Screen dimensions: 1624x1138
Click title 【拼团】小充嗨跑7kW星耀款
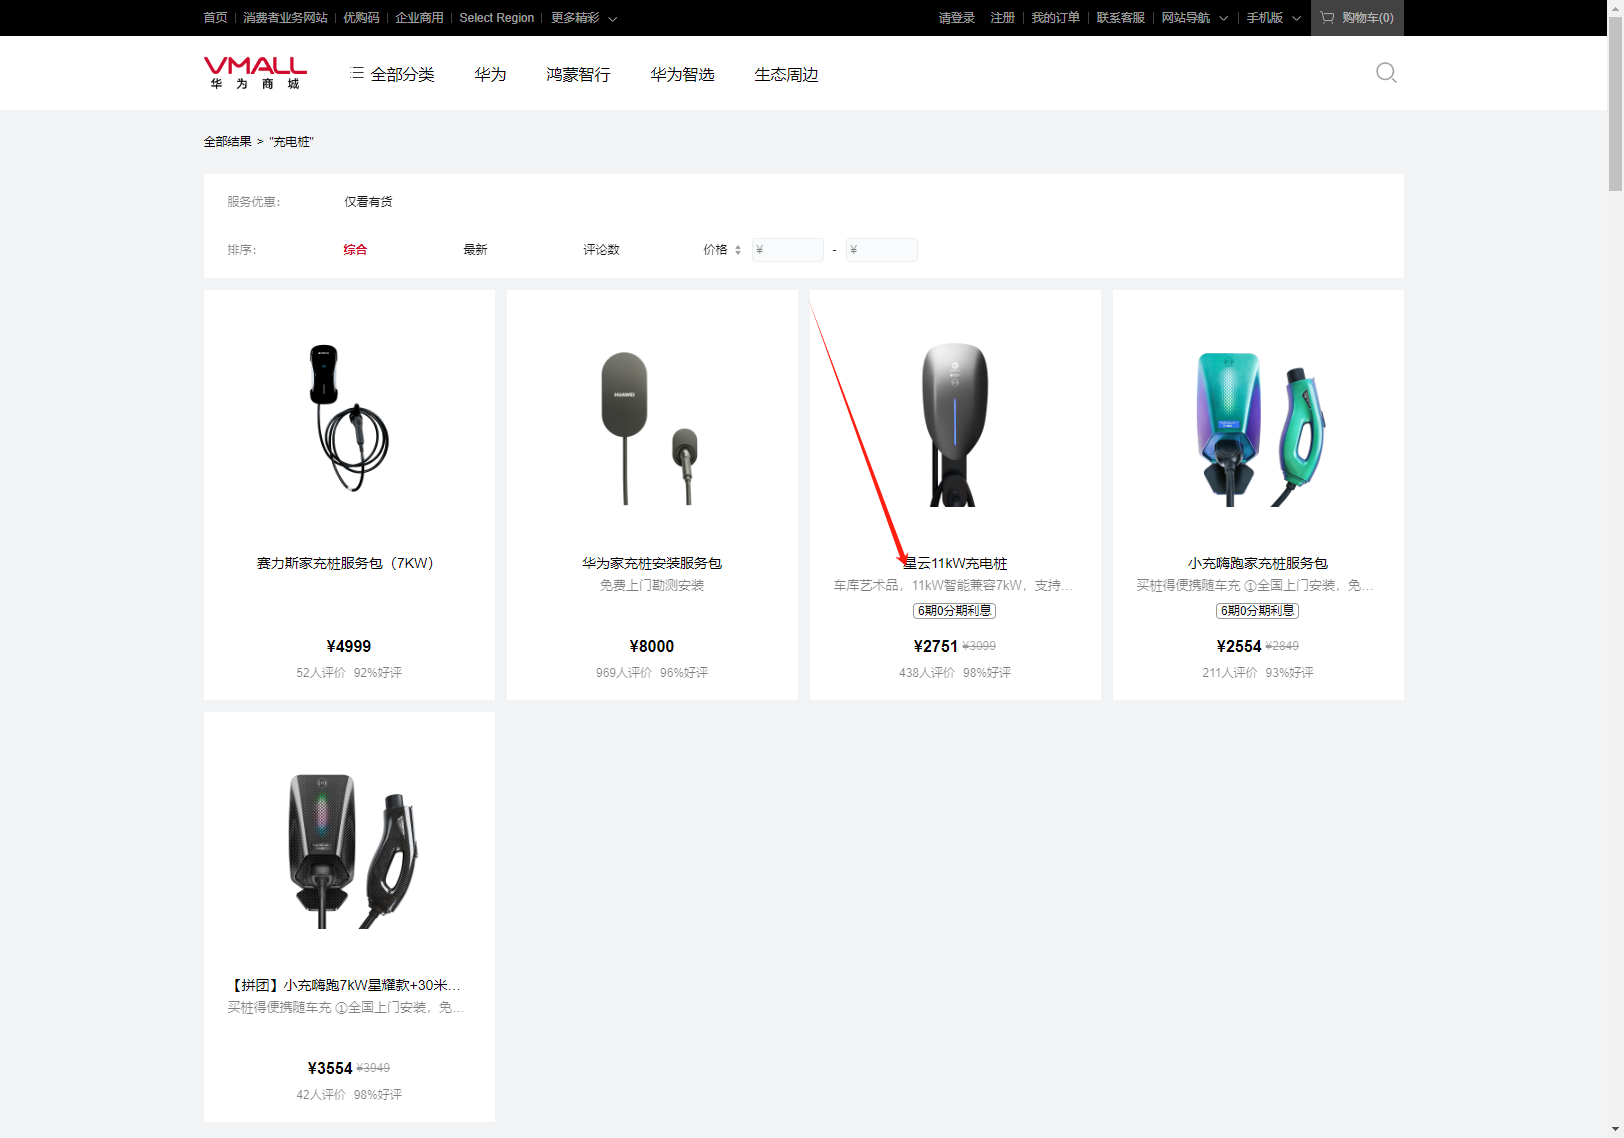345,985
